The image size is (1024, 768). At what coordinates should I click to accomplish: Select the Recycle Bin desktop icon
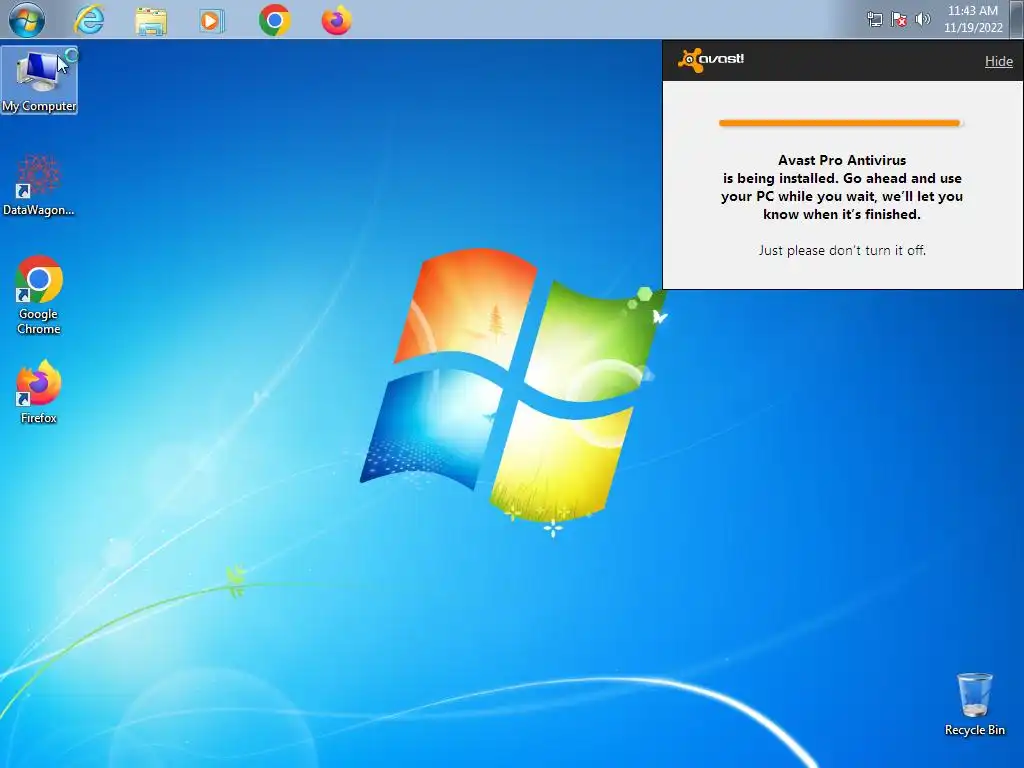pyautogui.click(x=974, y=705)
